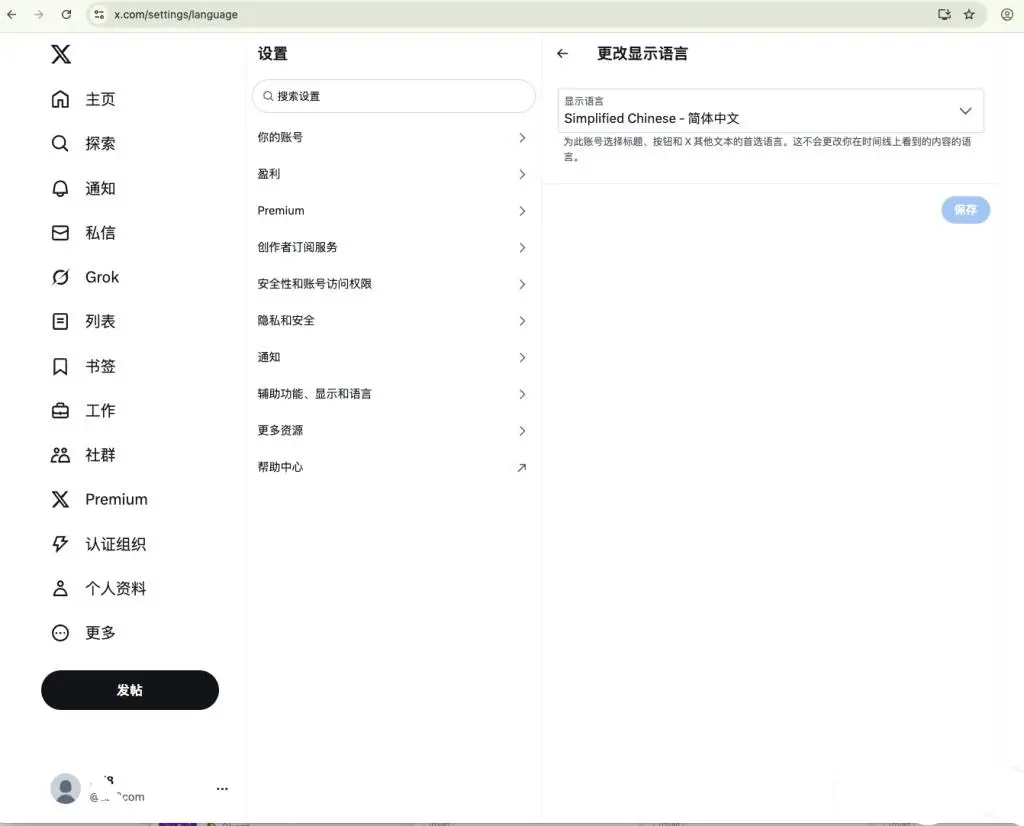This screenshot has height=826, width=1024.
Task: Click the bell icon for 通知
Action: [61, 188]
